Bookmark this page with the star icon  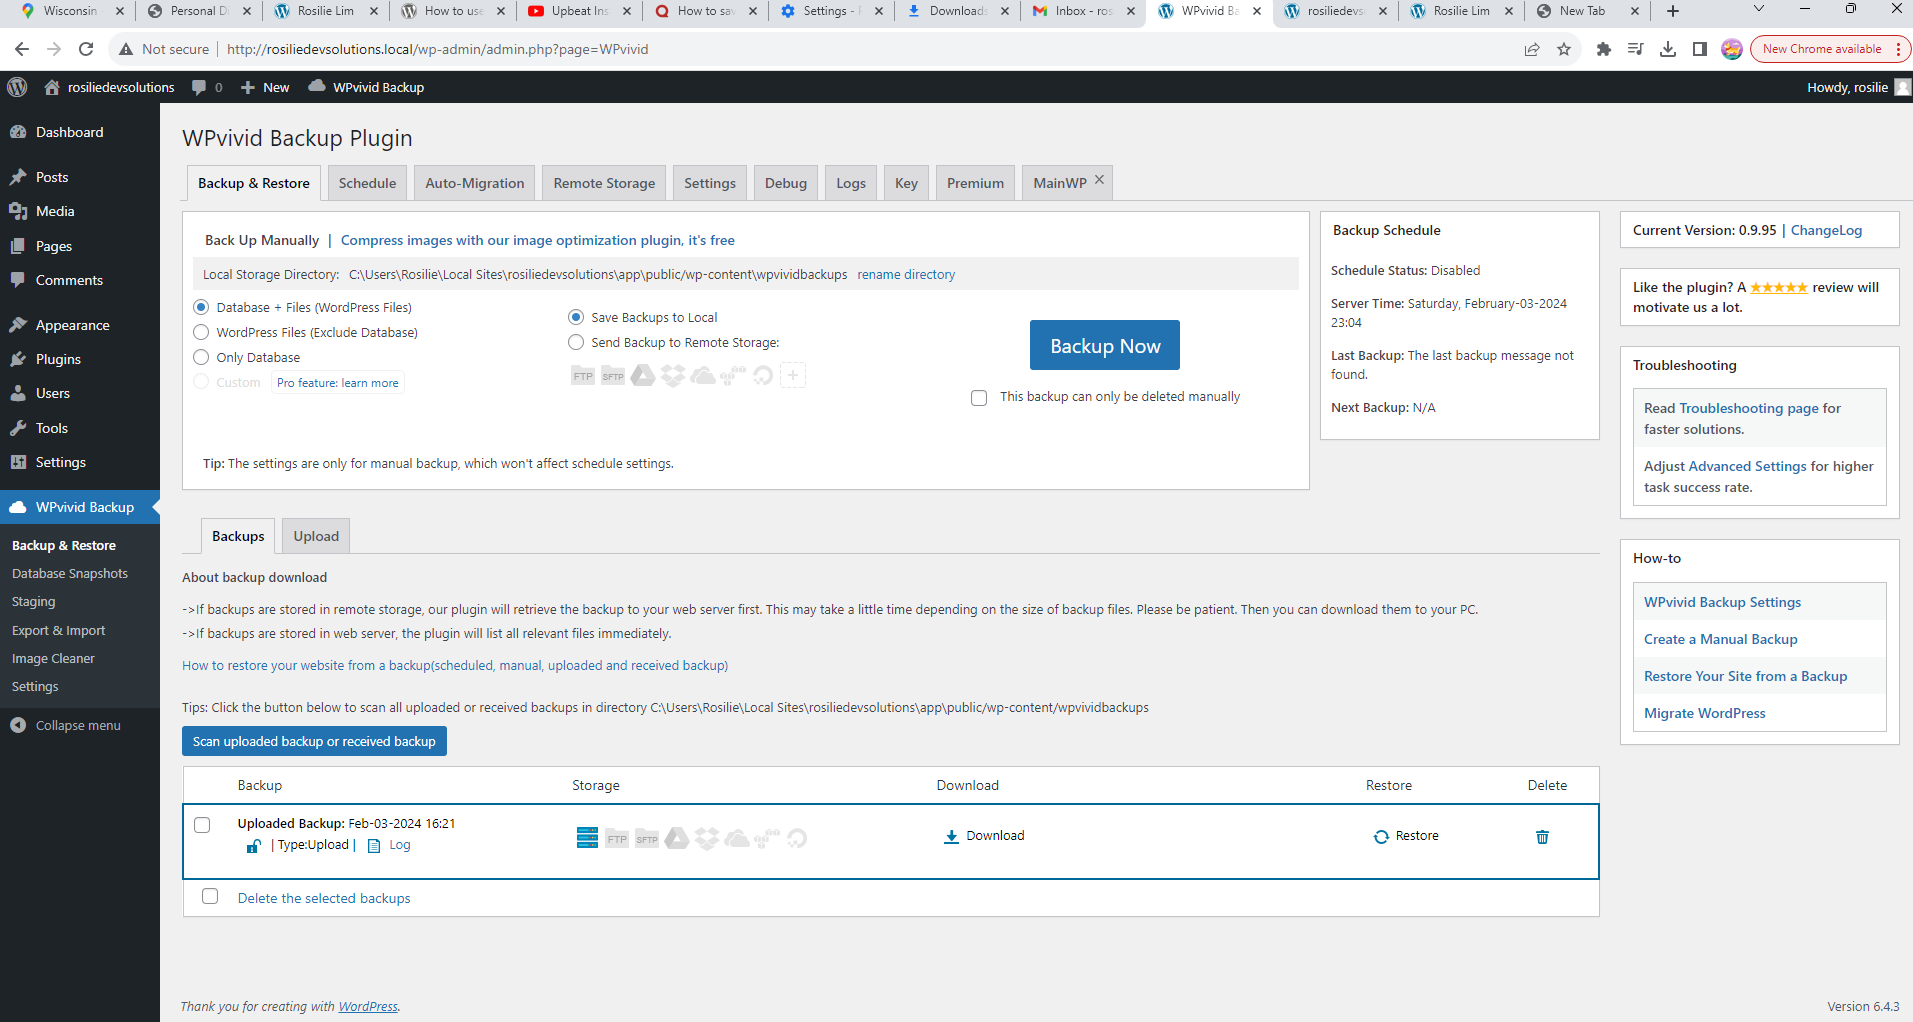click(1564, 49)
